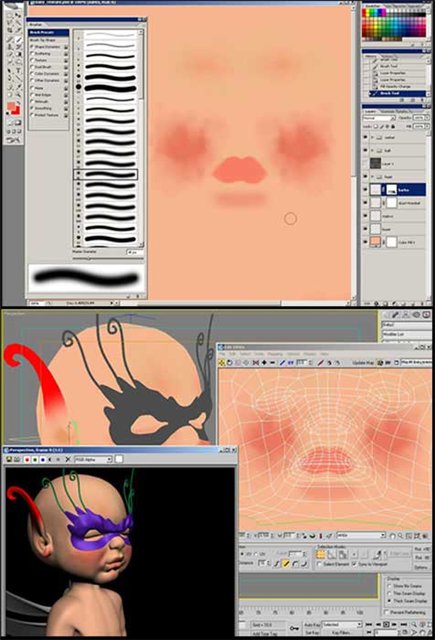The image size is (435, 640).
Task: Open the Mapping menu in Edit UVWs
Action: [x=275, y=353]
